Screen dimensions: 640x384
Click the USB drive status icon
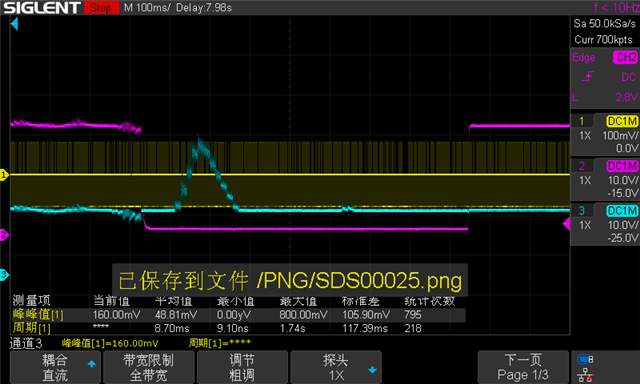point(585,360)
